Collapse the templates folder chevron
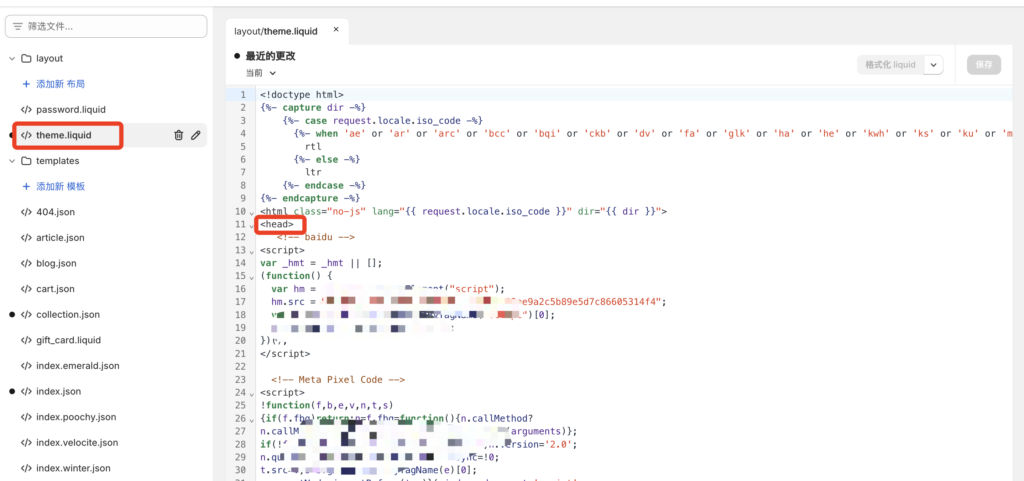 pos(11,161)
